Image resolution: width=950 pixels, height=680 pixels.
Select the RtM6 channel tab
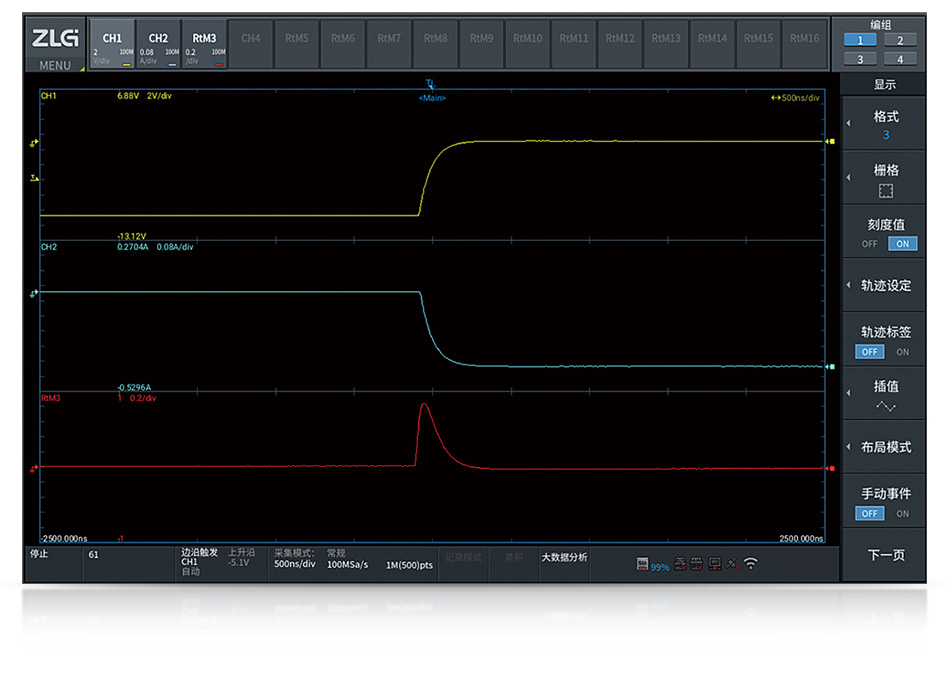pyautogui.click(x=342, y=44)
